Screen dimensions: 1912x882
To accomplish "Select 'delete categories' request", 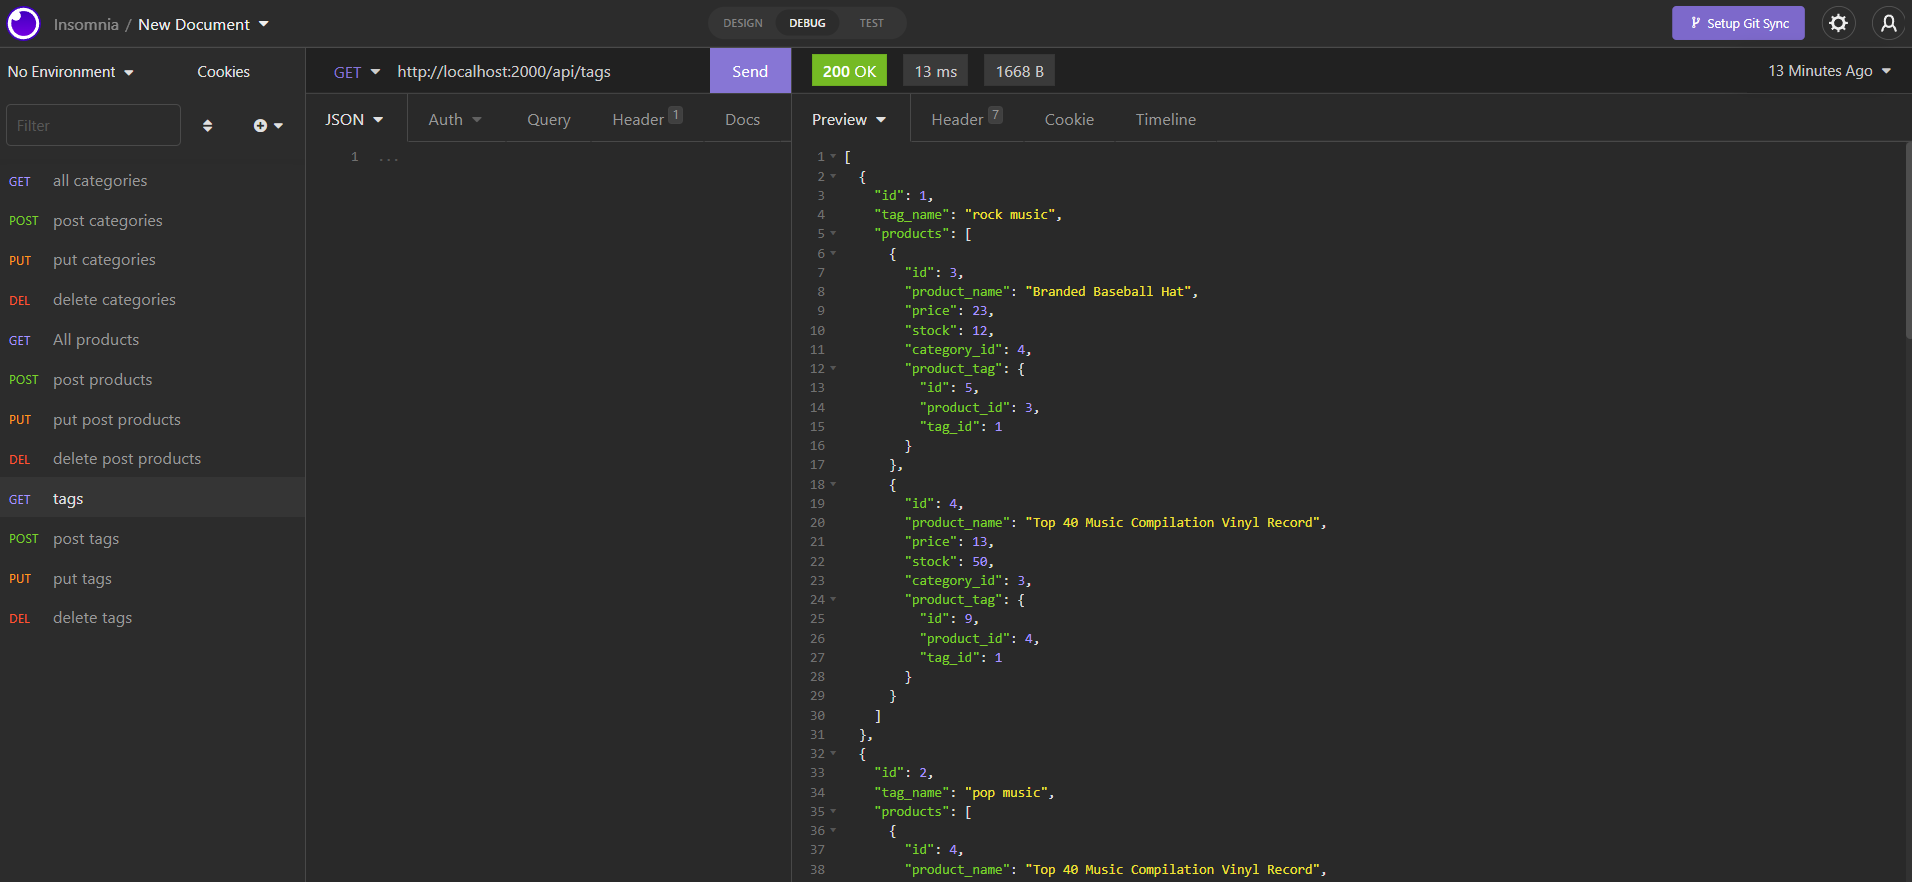I will [152, 300].
